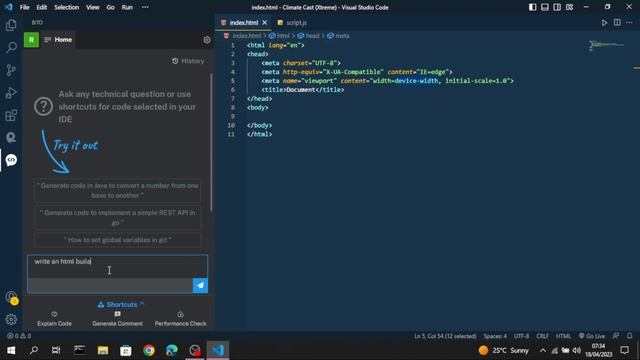Open the Edit menu
The height and width of the screenshot is (360, 640).
tap(42, 7)
